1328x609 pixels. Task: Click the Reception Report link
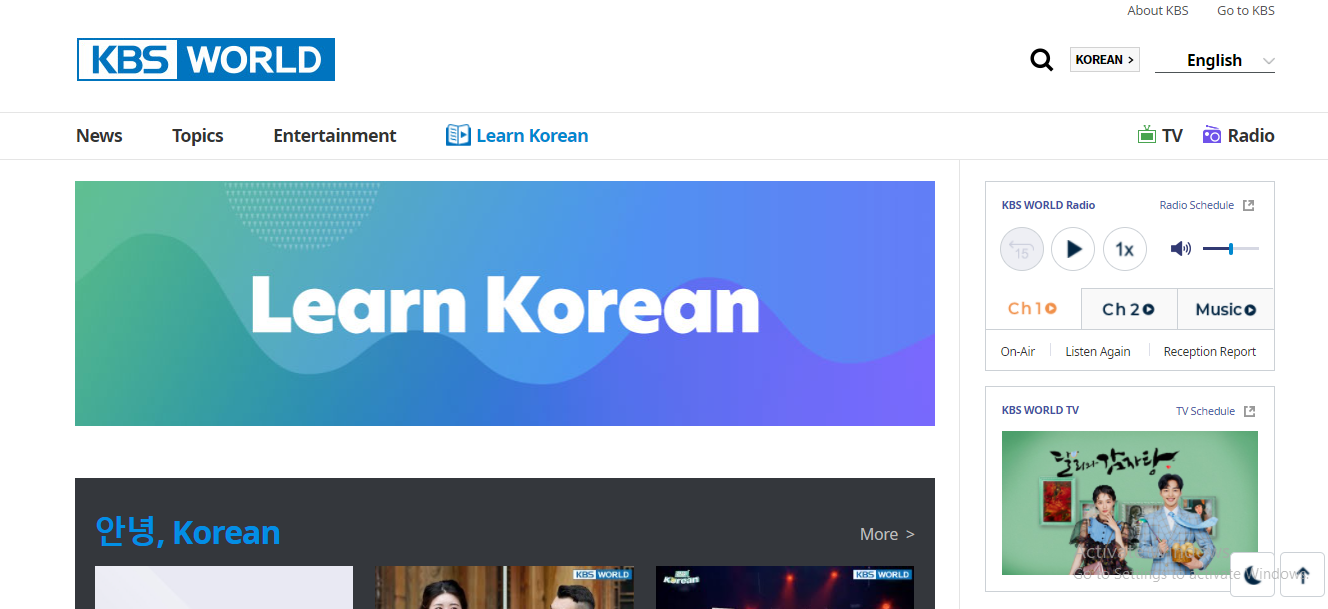click(1210, 352)
